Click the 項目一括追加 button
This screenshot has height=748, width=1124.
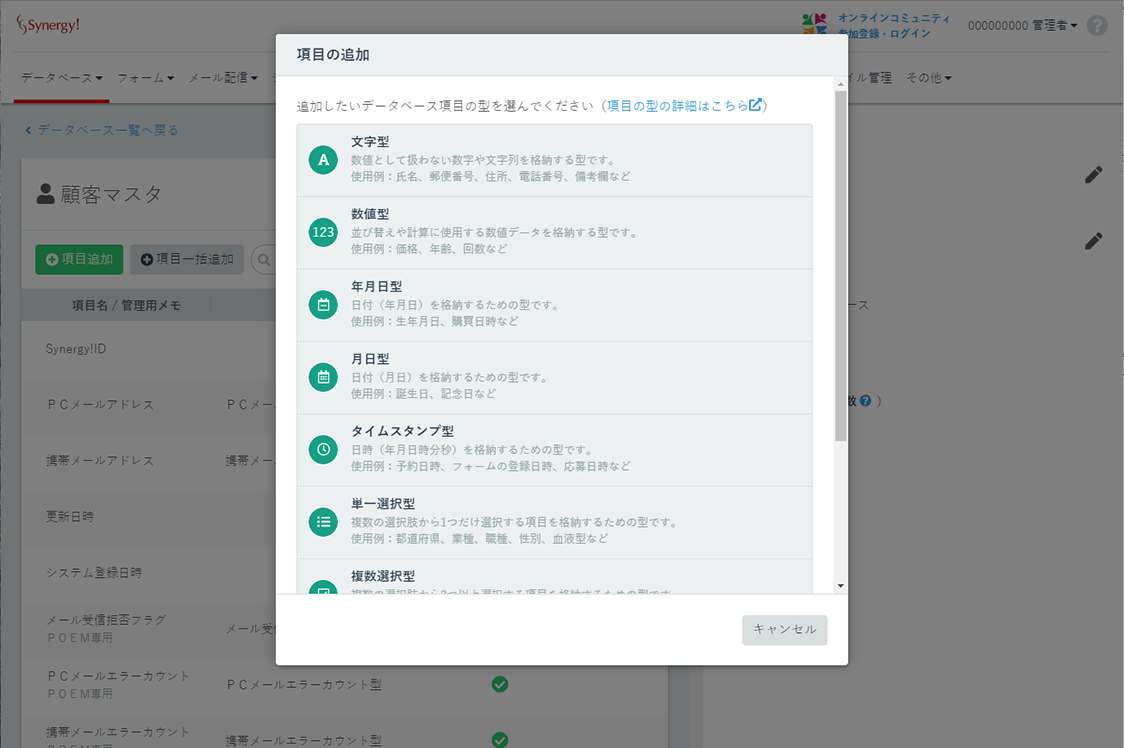pyautogui.click(x=186, y=259)
